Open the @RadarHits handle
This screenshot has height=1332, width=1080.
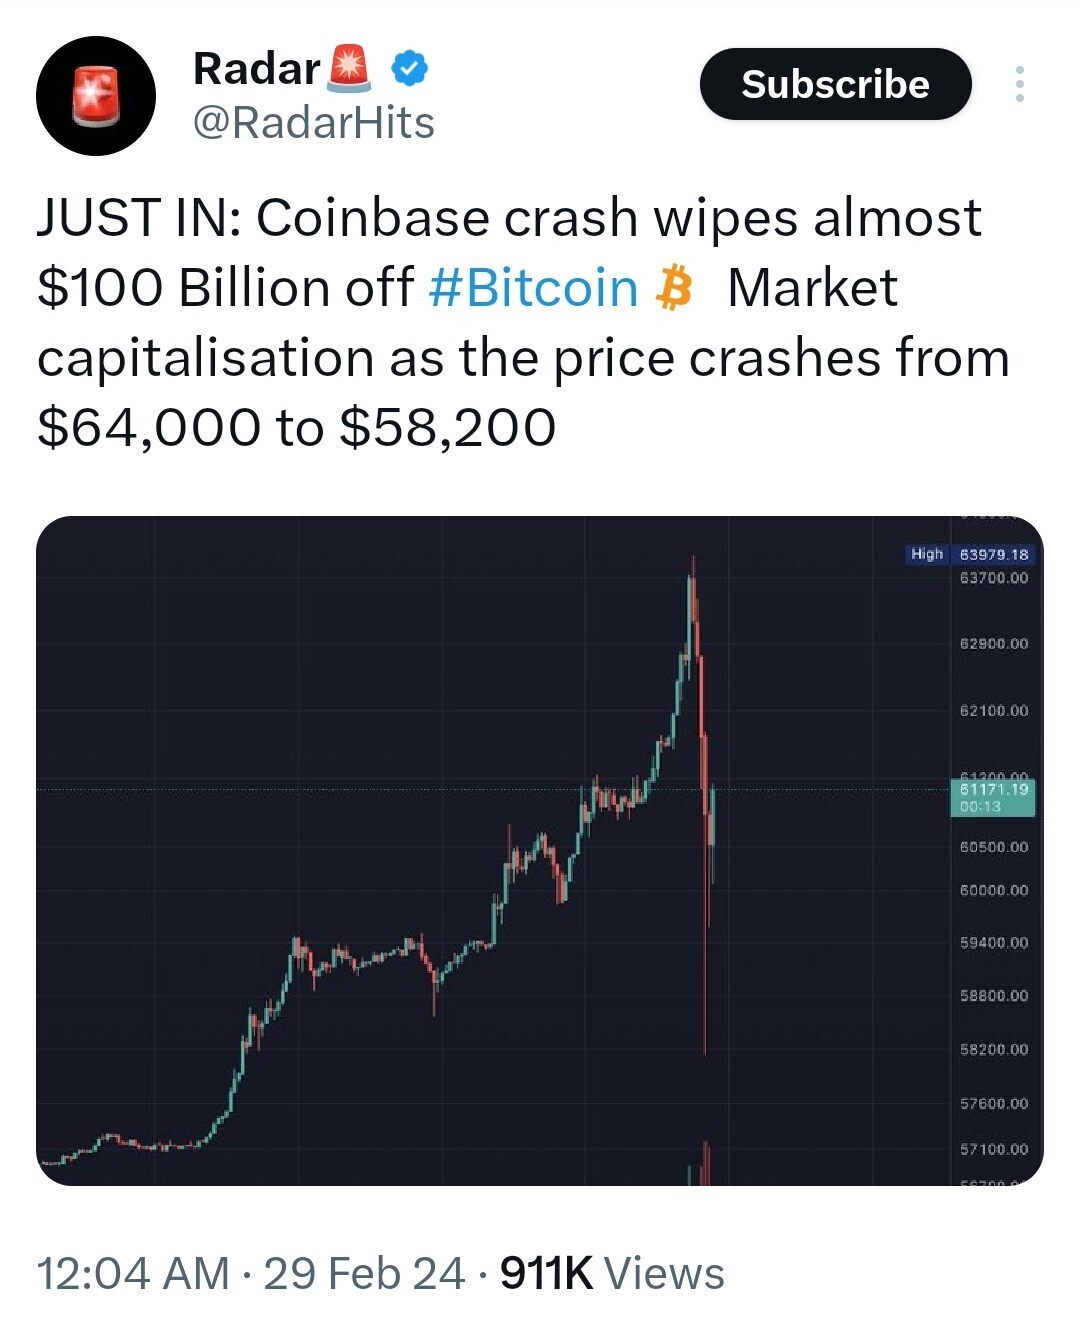(314, 123)
